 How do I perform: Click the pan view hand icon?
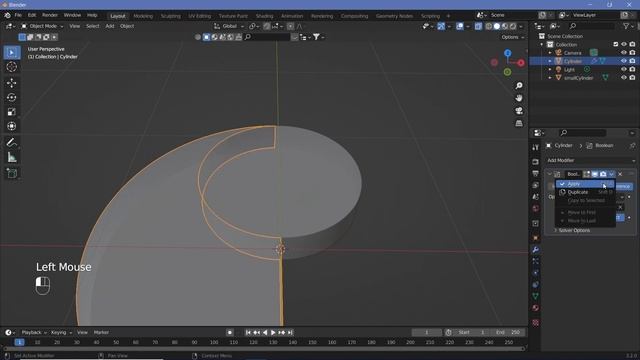pos(519,98)
